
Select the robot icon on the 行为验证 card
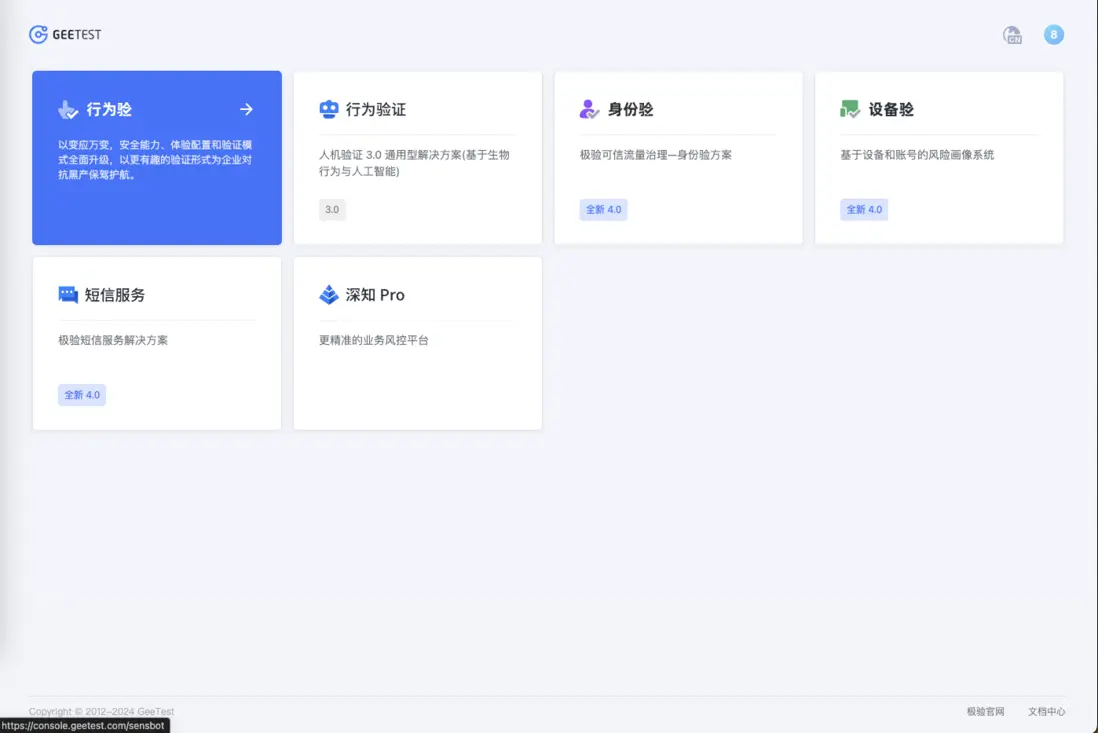pyautogui.click(x=327, y=108)
